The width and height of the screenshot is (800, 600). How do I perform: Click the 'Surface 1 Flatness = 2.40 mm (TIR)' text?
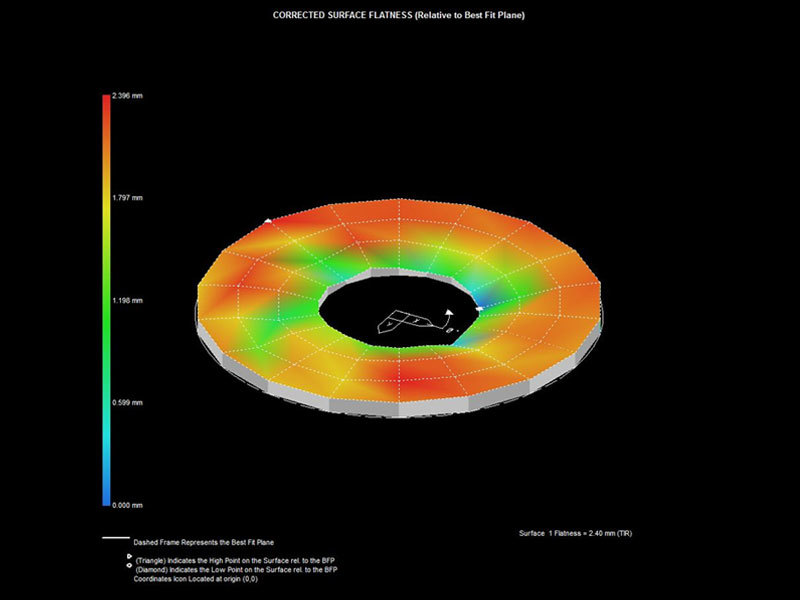pyautogui.click(x=575, y=533)
